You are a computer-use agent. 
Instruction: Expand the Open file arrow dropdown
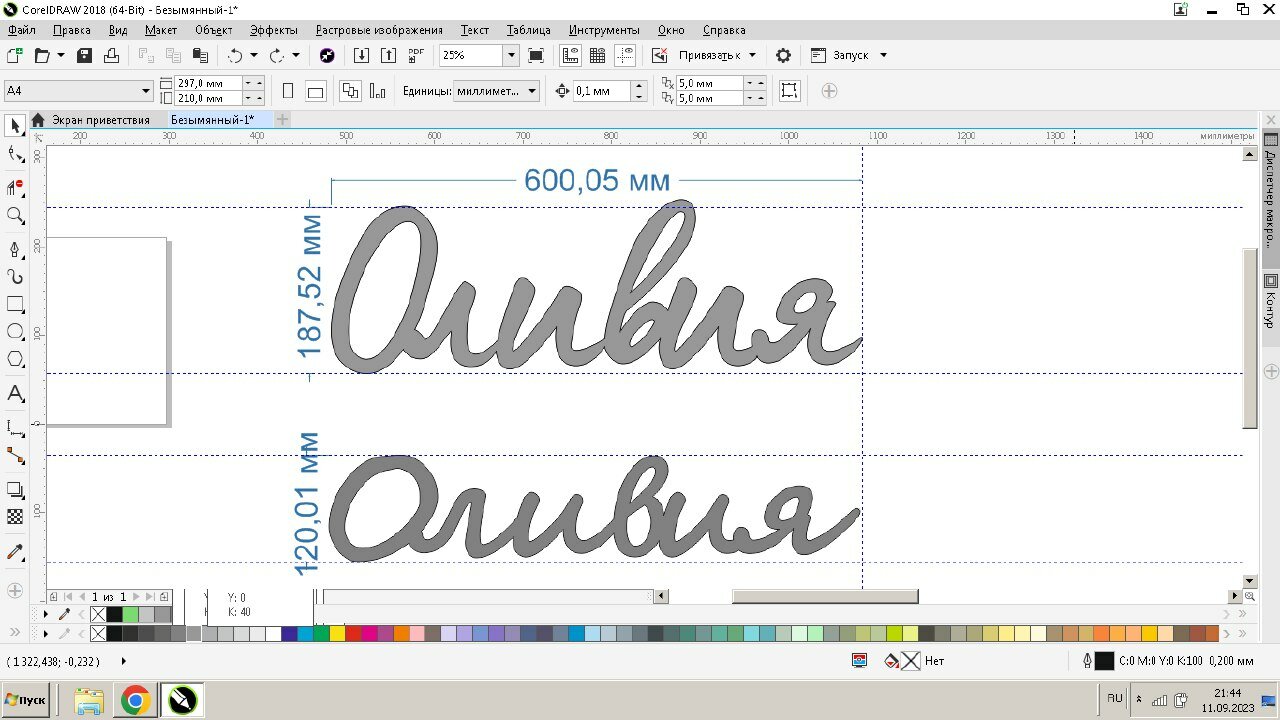click(x=60, y=55)
